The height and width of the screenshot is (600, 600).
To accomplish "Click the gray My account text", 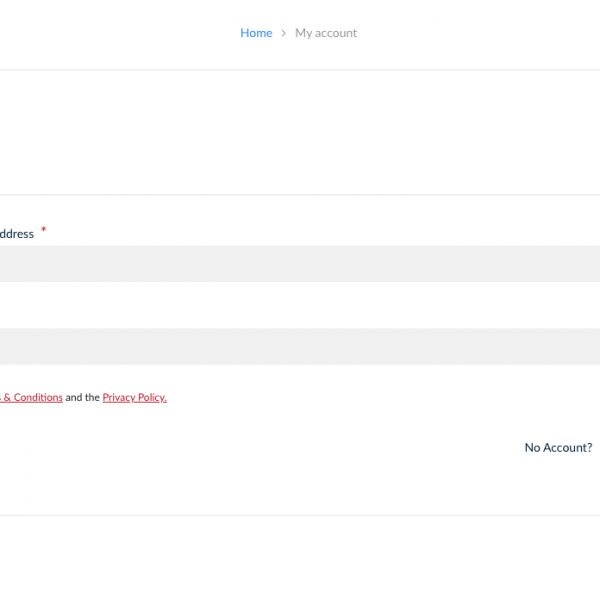I will (326, 33).
